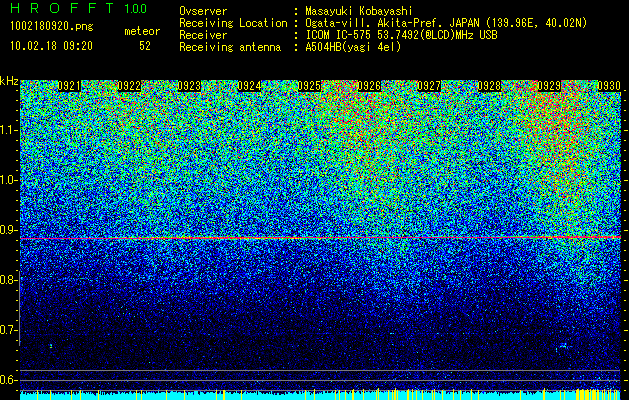Click the meteor label
The width and height of the screenshot is (629, 400).
point(142,31)
